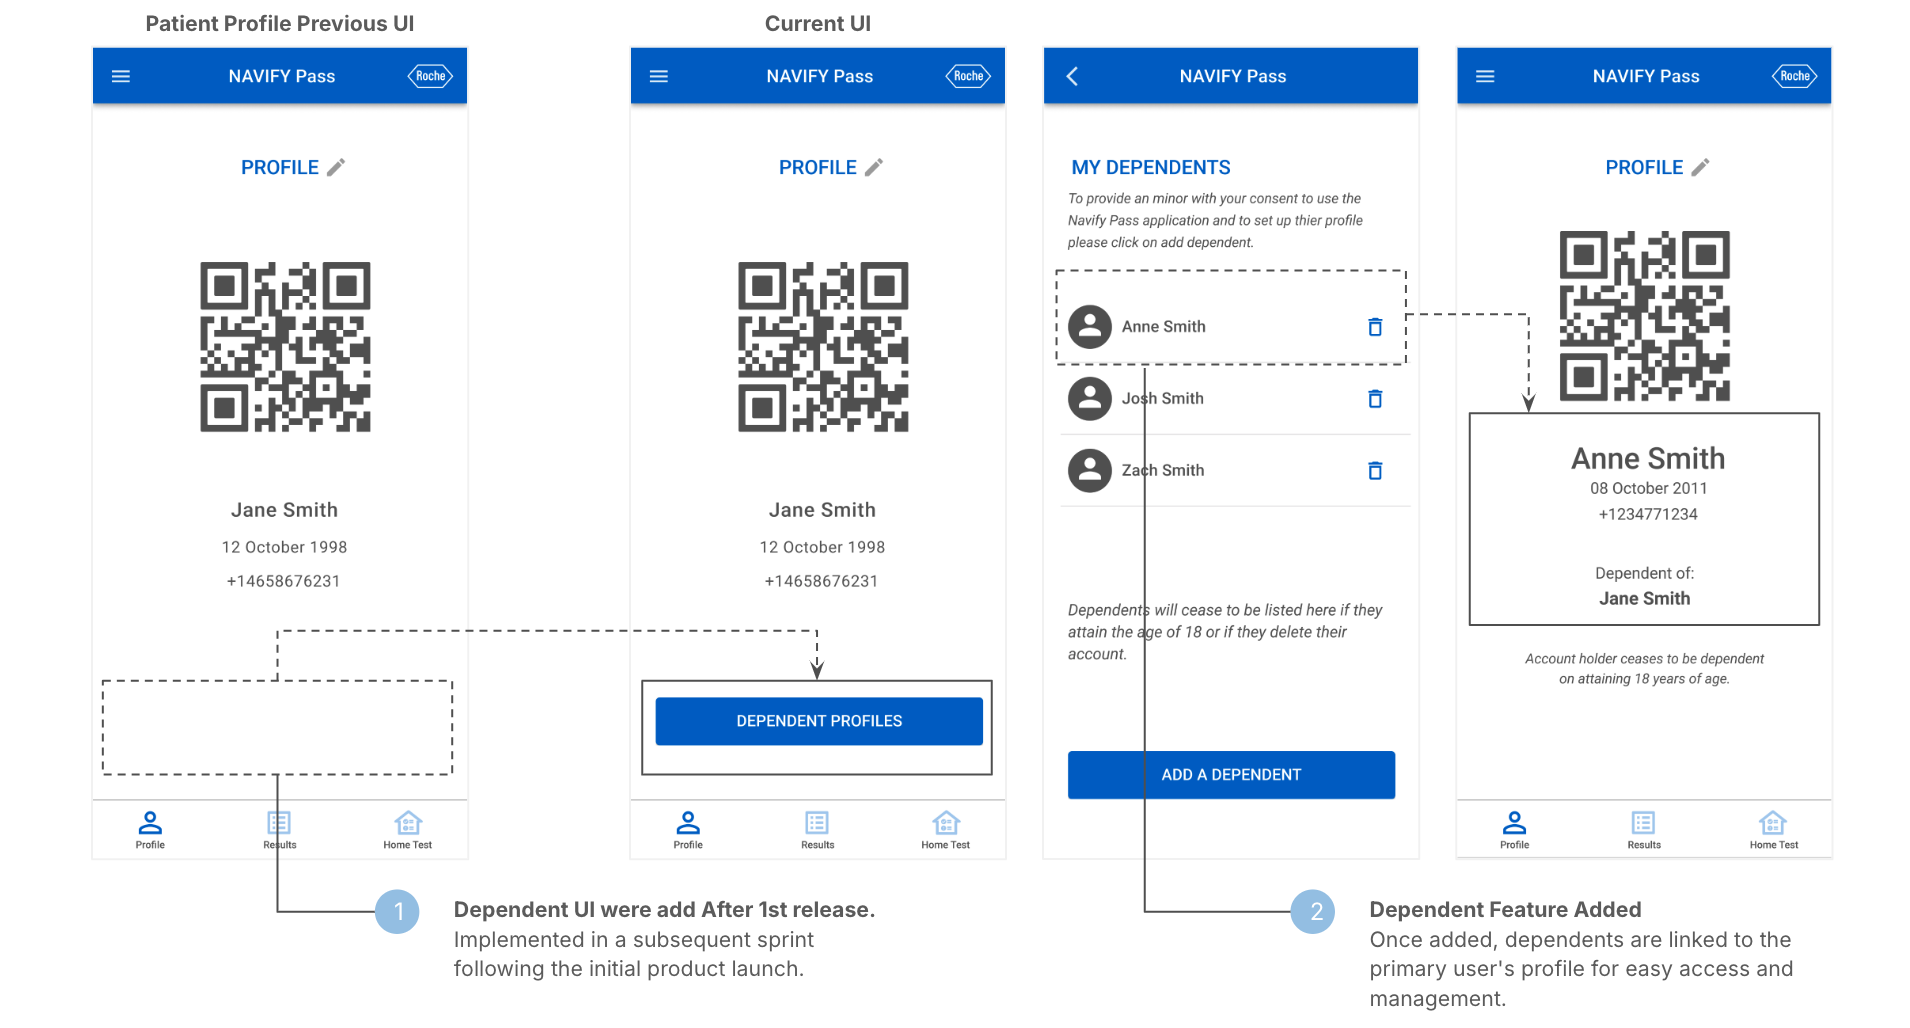Screen dimensions: 1910x1028
Task: Edit pencil icon on Anne Smith profile
Action: (1700, 167)
